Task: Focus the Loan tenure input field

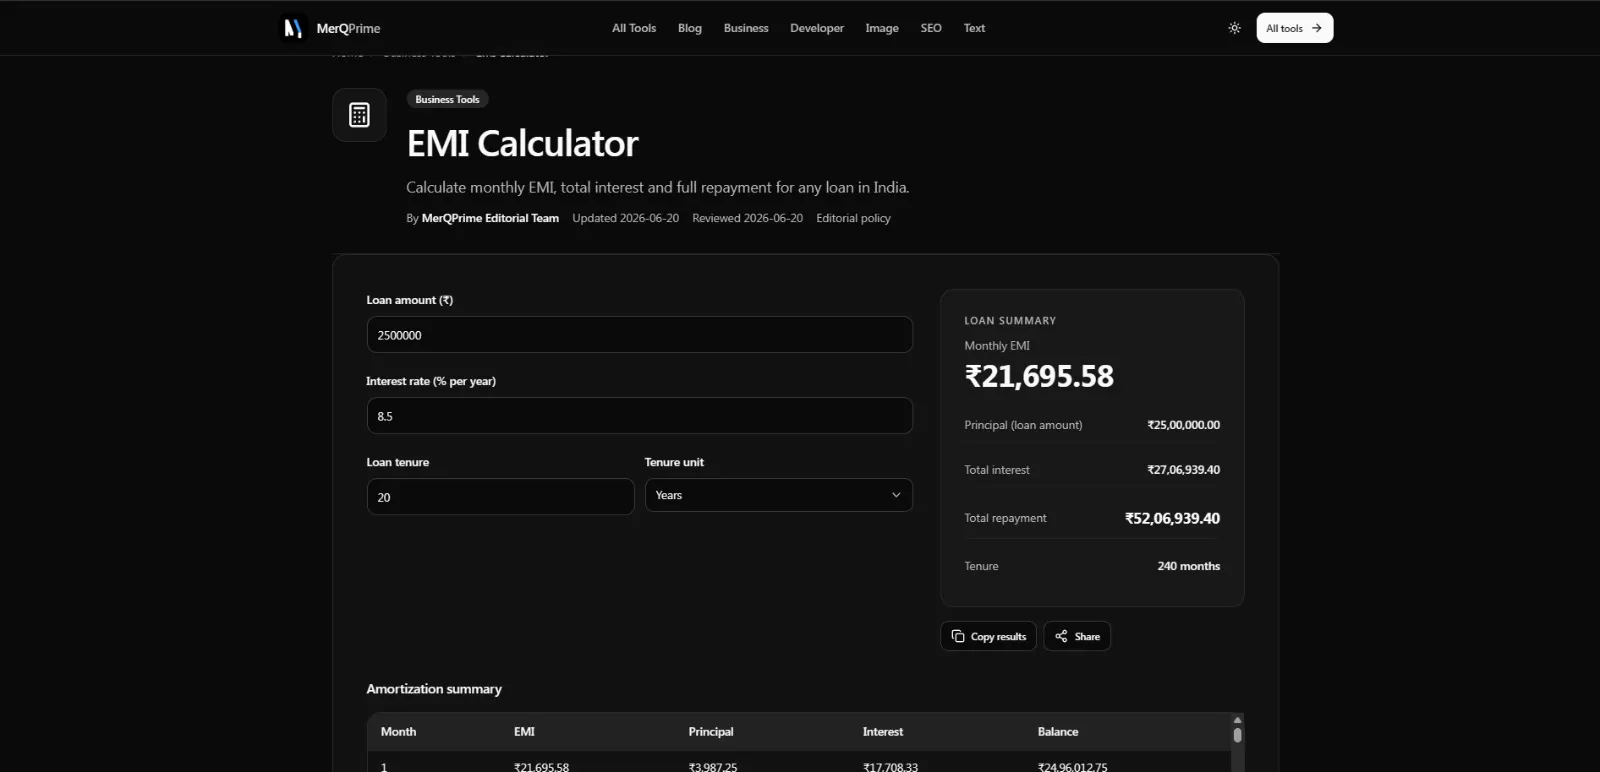Action: [x=500, y=497]
